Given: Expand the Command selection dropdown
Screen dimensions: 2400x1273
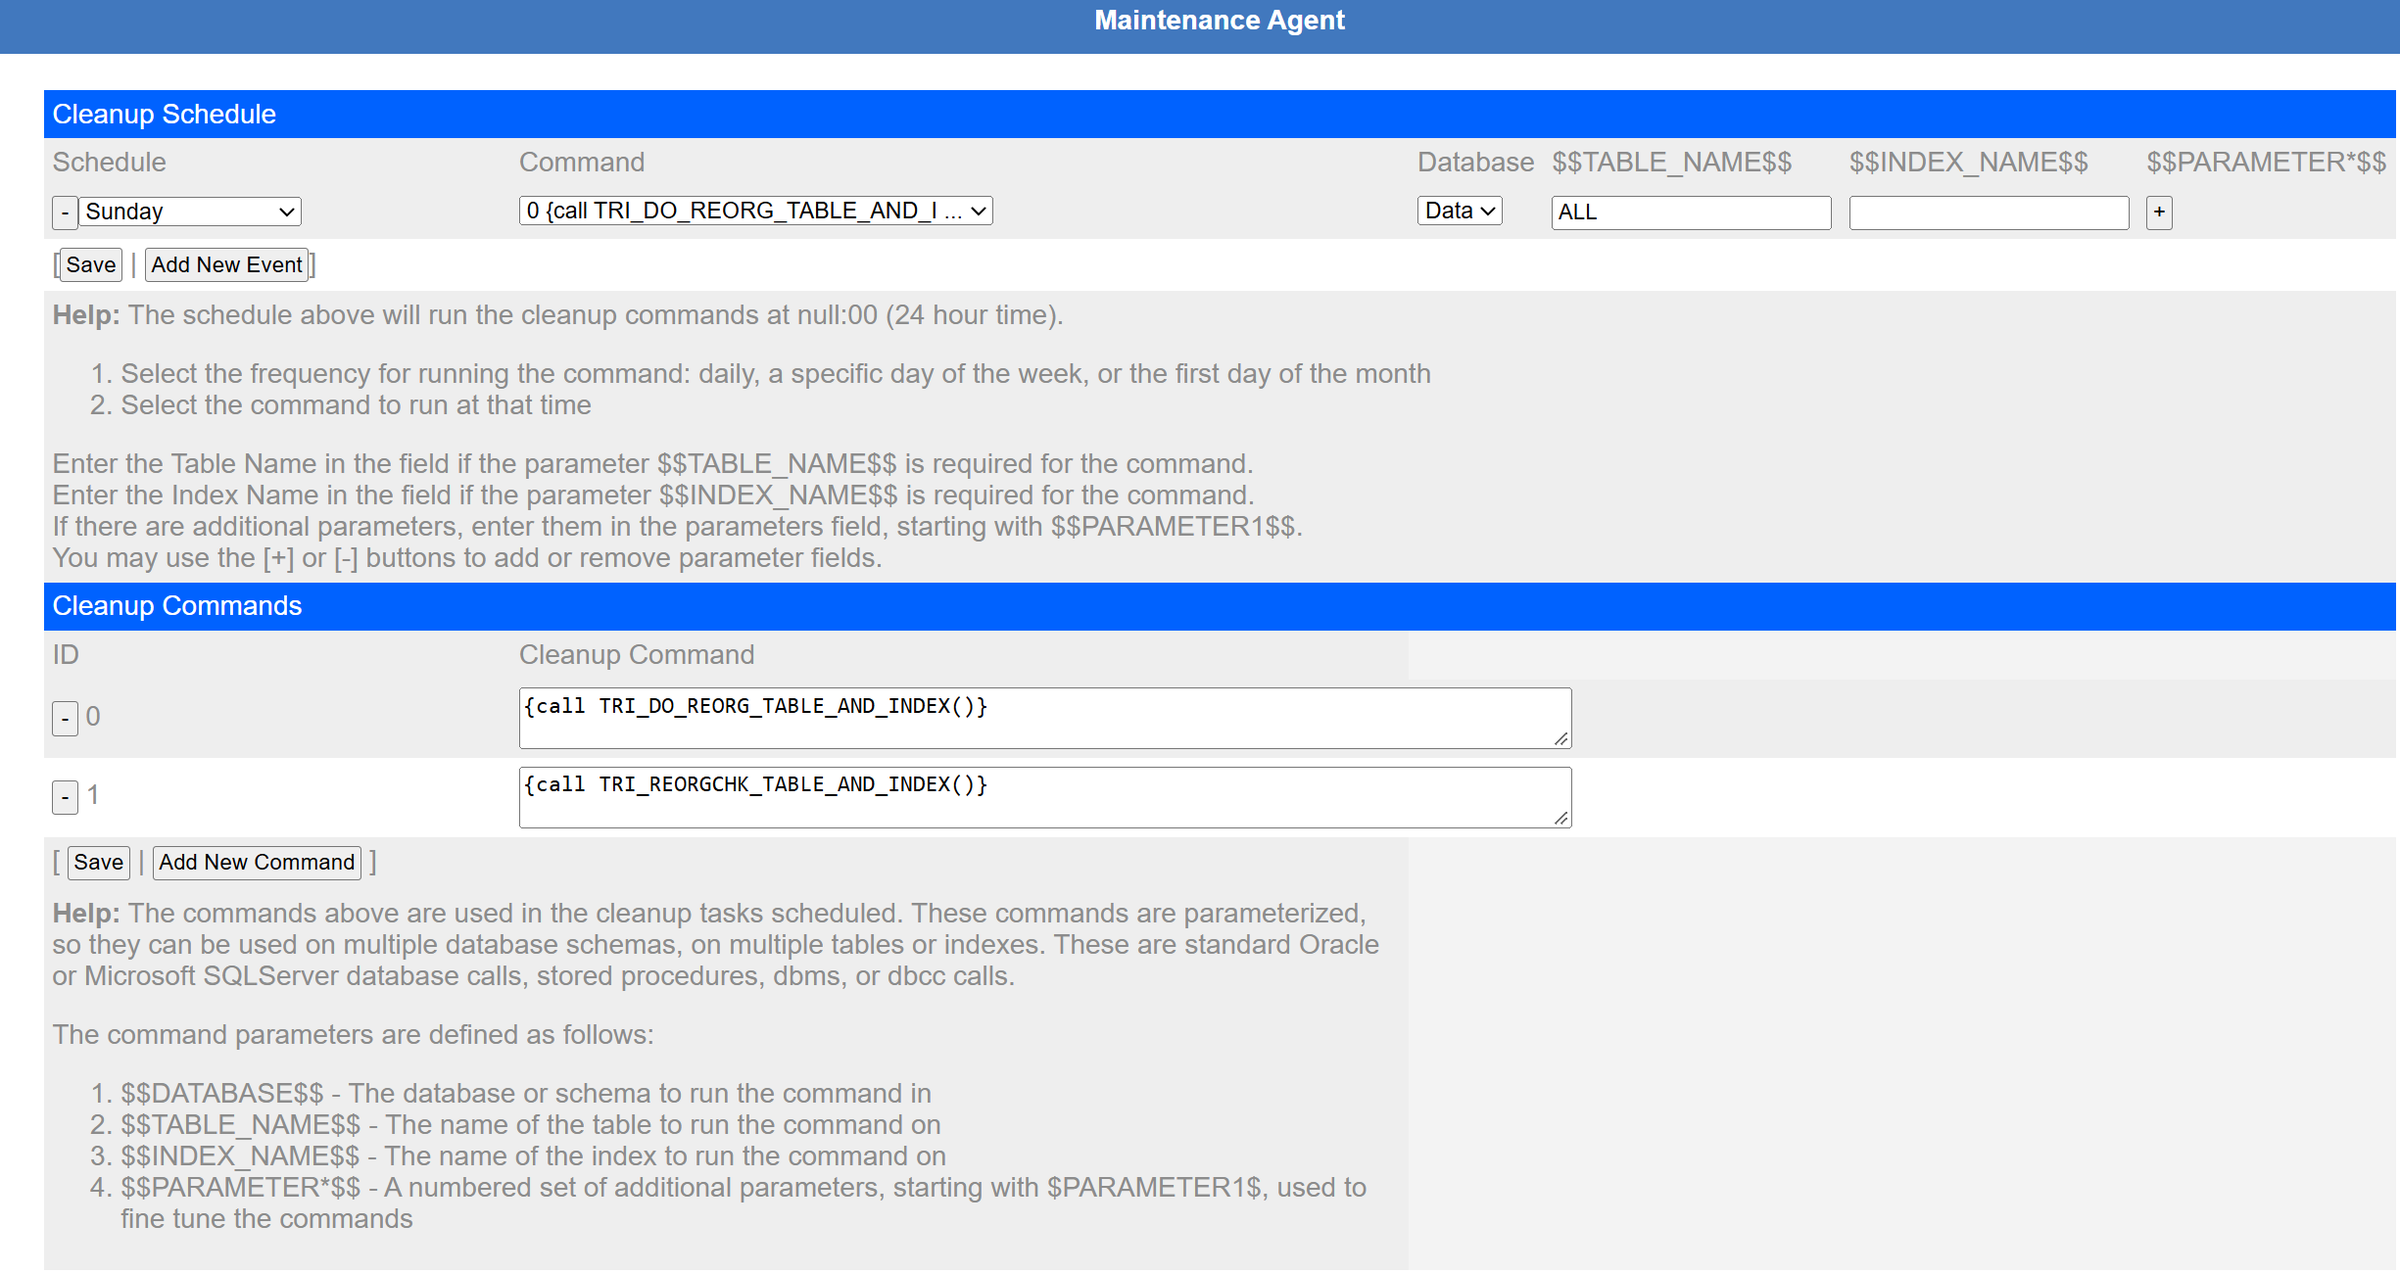Looking at the screenshot, I should [x=755, y=211].
